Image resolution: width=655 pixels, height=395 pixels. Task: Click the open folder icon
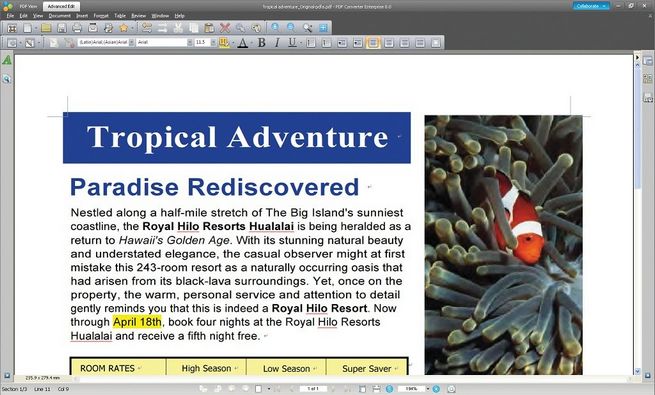pyautogui.click(x=46, y=28)
